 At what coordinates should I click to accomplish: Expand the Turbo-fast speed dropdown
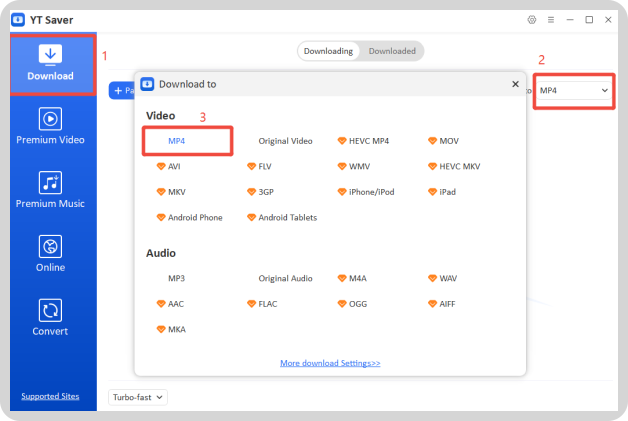click(137, 397)
